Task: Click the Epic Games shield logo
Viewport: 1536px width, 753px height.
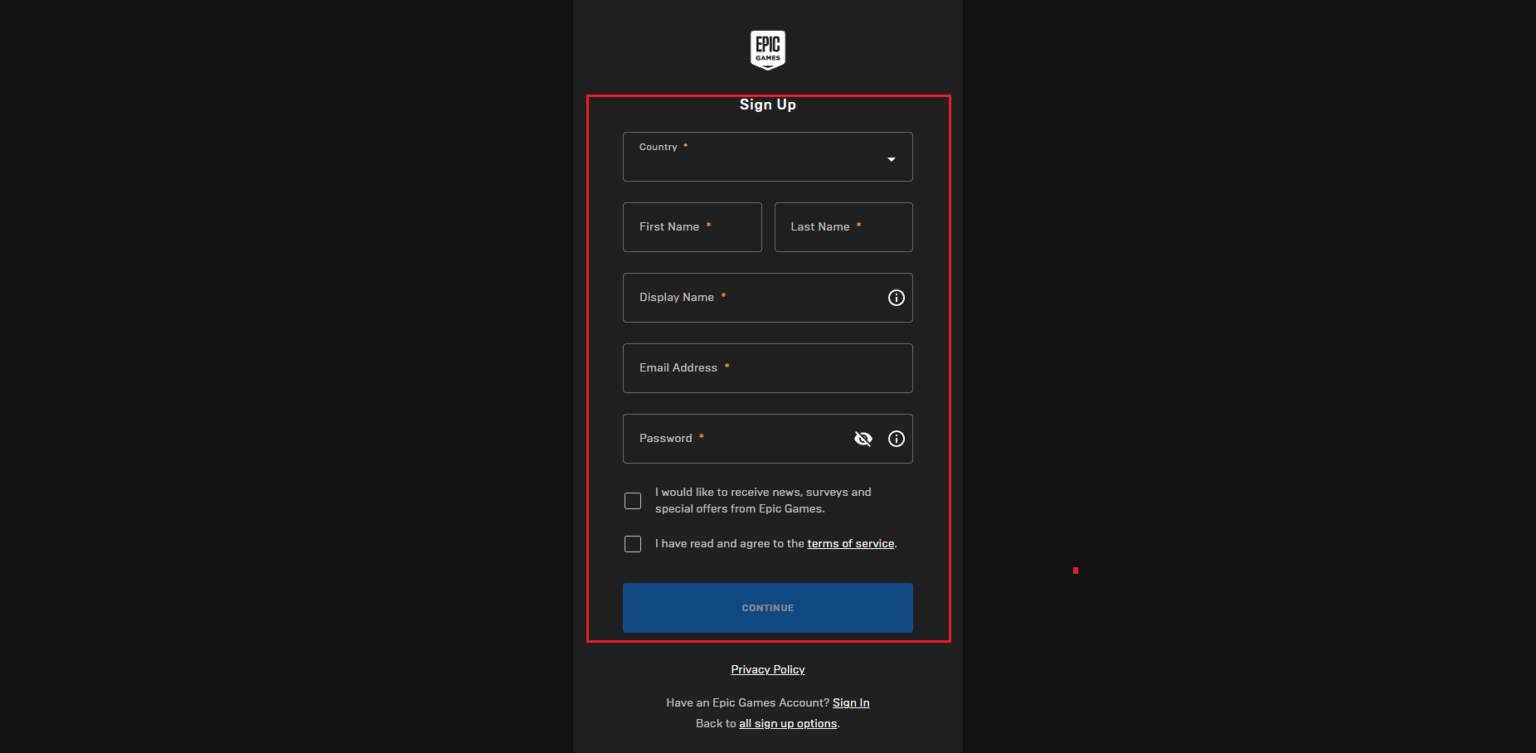Action: click(x=768, y=48)
